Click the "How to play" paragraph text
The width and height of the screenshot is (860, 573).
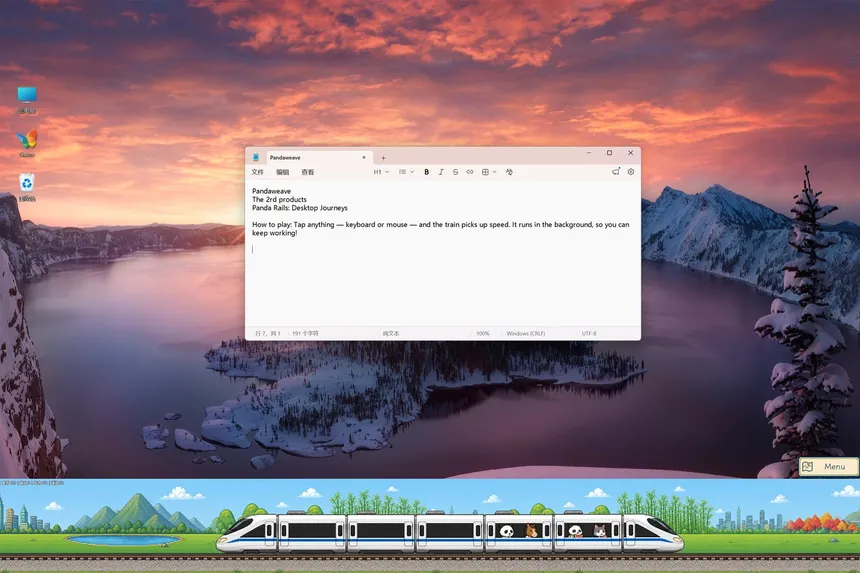pyautogui.click(x=440, y=229)
